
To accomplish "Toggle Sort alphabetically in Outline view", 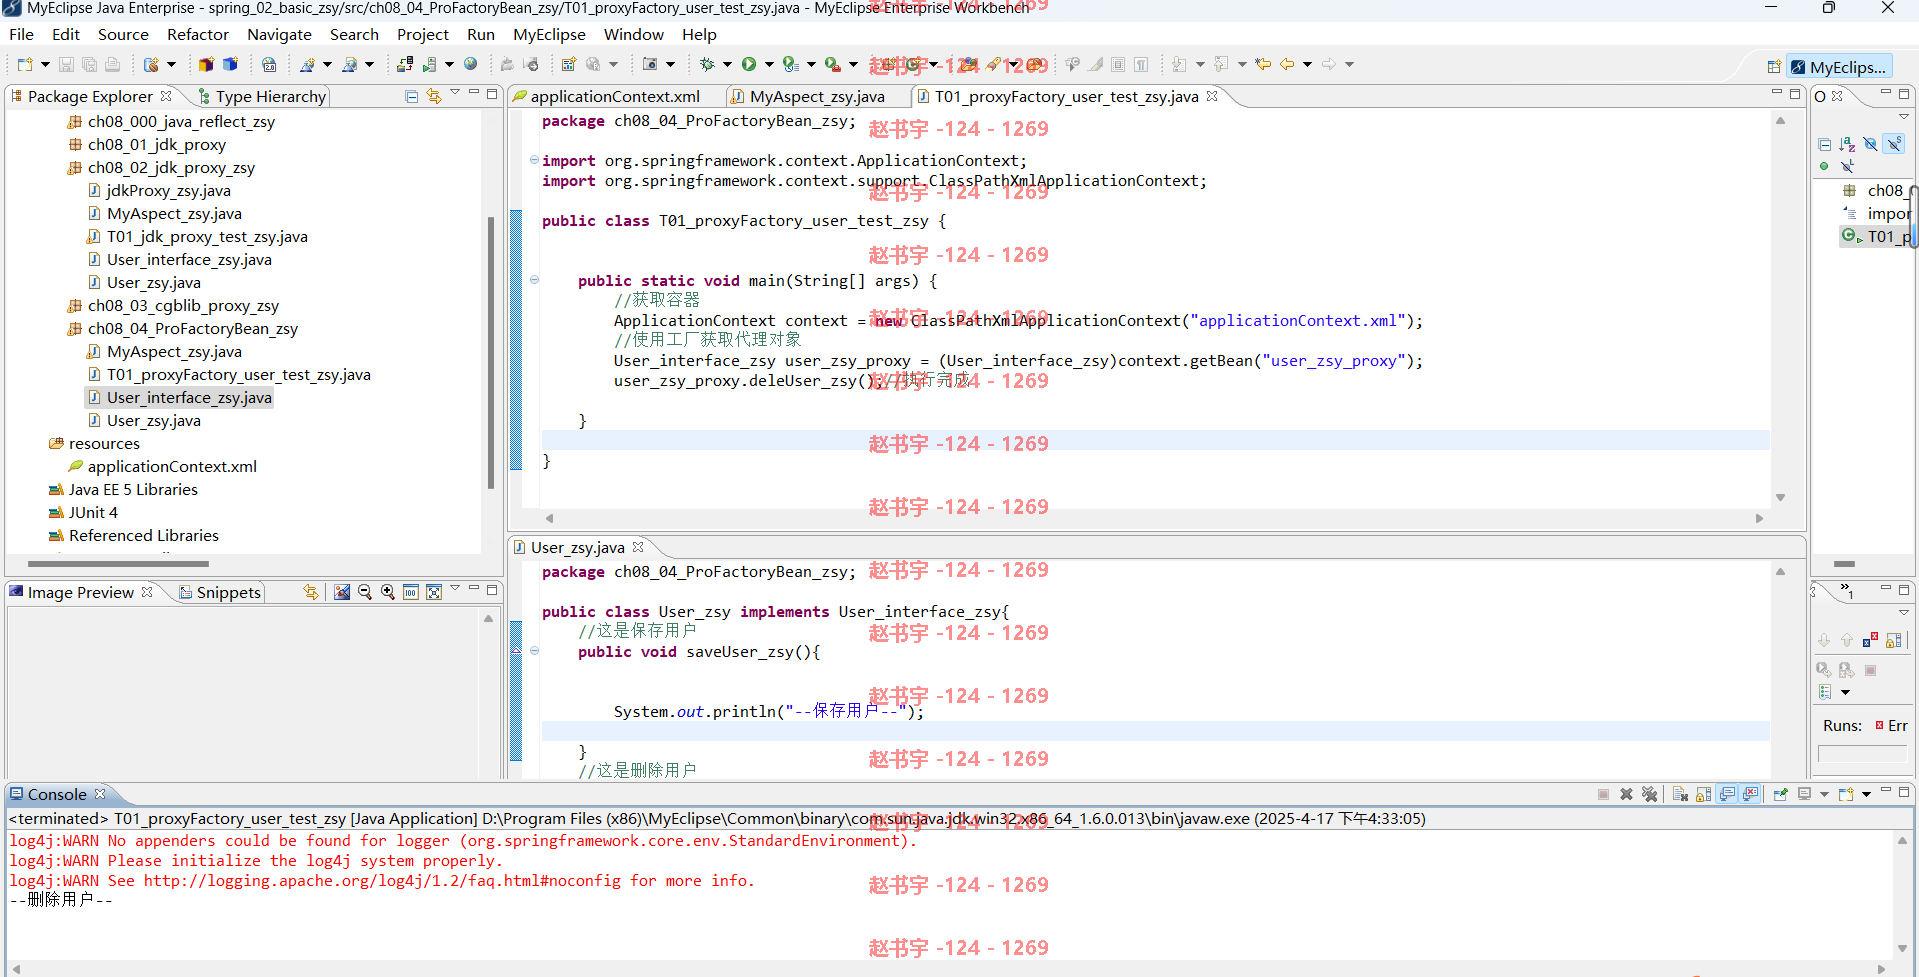I will click(x=1847, y=144).
